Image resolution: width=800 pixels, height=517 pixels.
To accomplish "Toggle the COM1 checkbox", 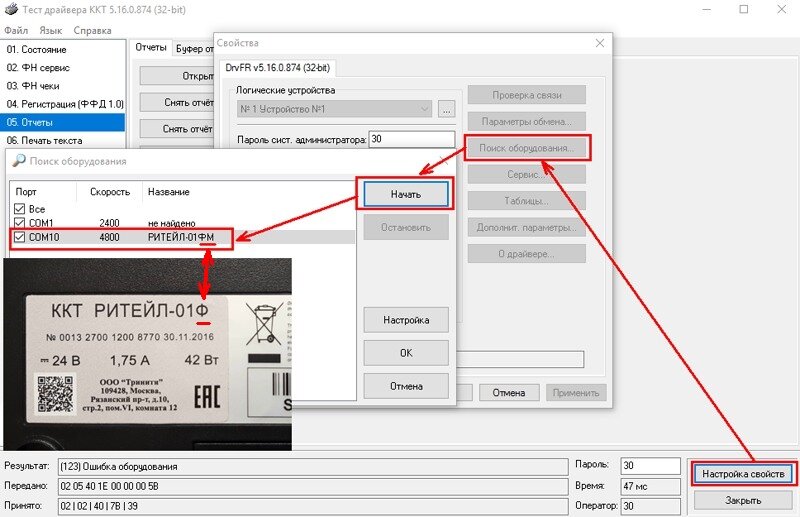I will tap(19, 223).
